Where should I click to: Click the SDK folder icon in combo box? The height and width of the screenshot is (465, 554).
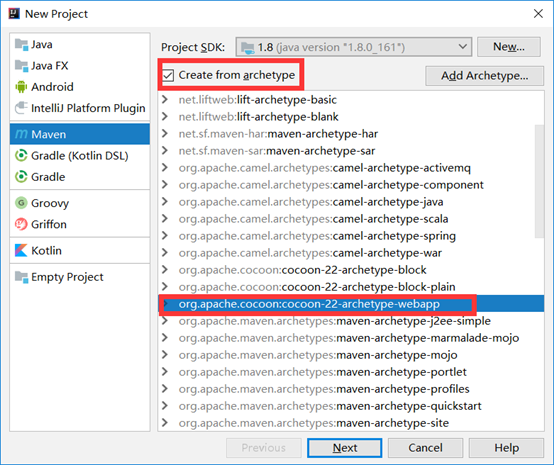pyautogui.click(x=247, y=47)
